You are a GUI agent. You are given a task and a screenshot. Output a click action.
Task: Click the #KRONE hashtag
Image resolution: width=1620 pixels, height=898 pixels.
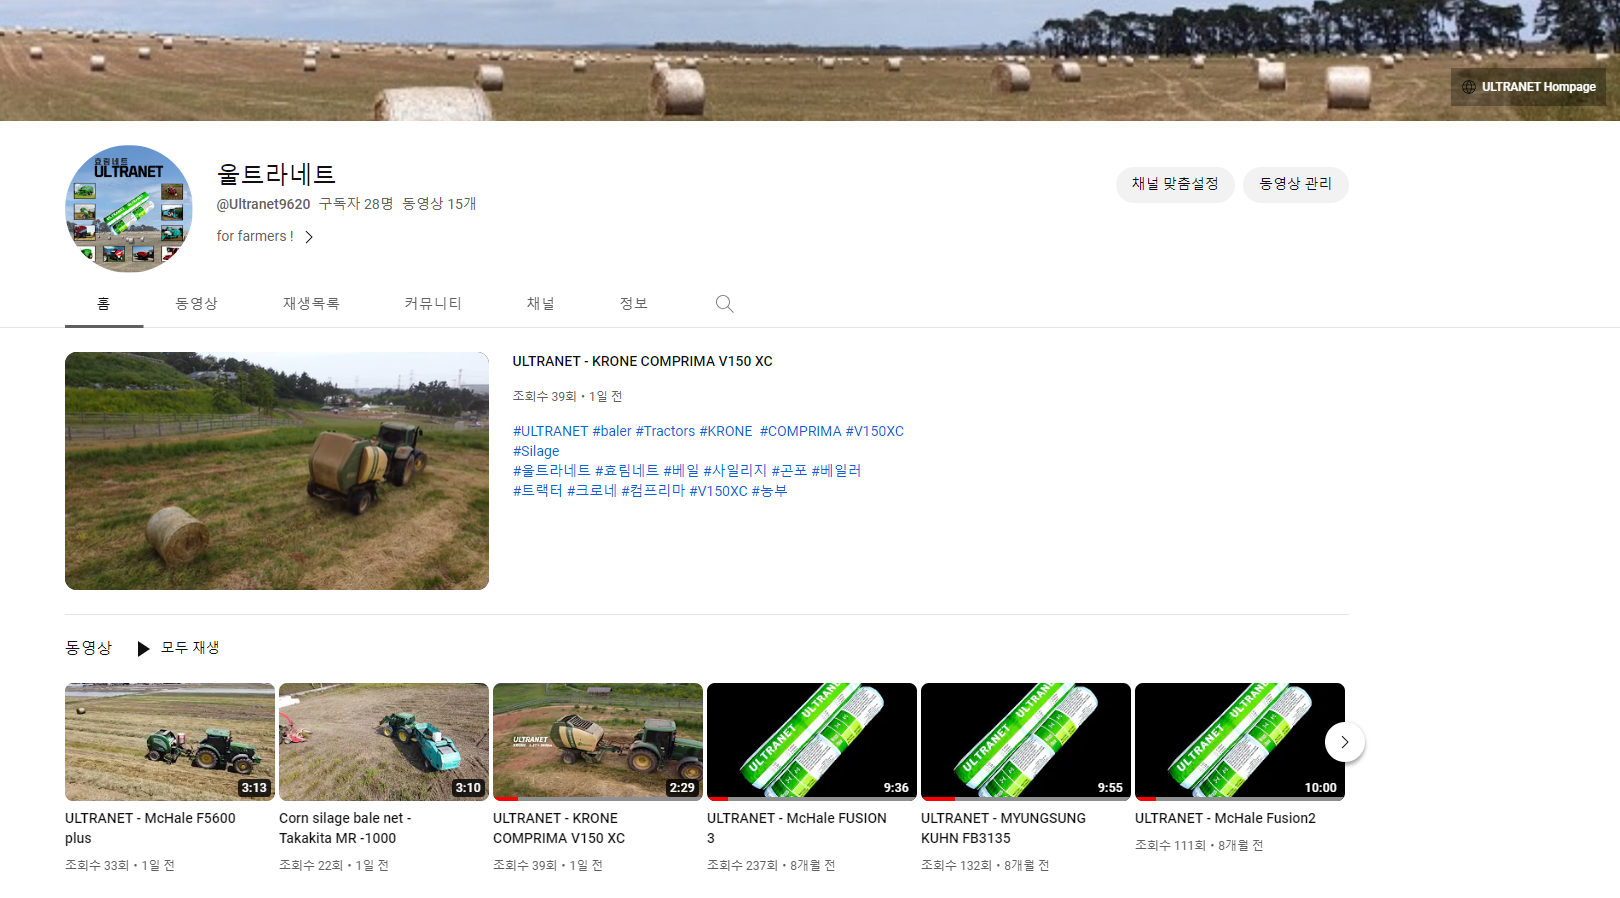point(726,431)
